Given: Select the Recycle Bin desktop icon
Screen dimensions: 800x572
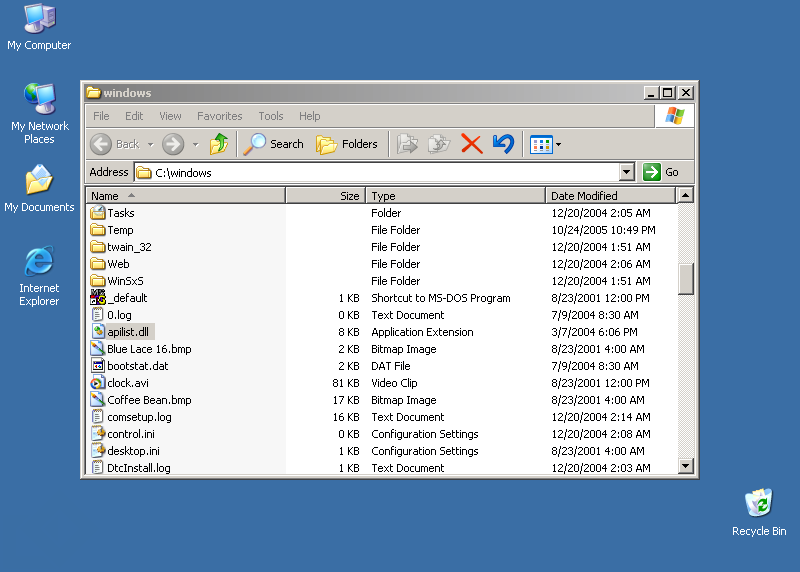Looking at the screenshot, I should pyautogui.click(x=759, y=512).
